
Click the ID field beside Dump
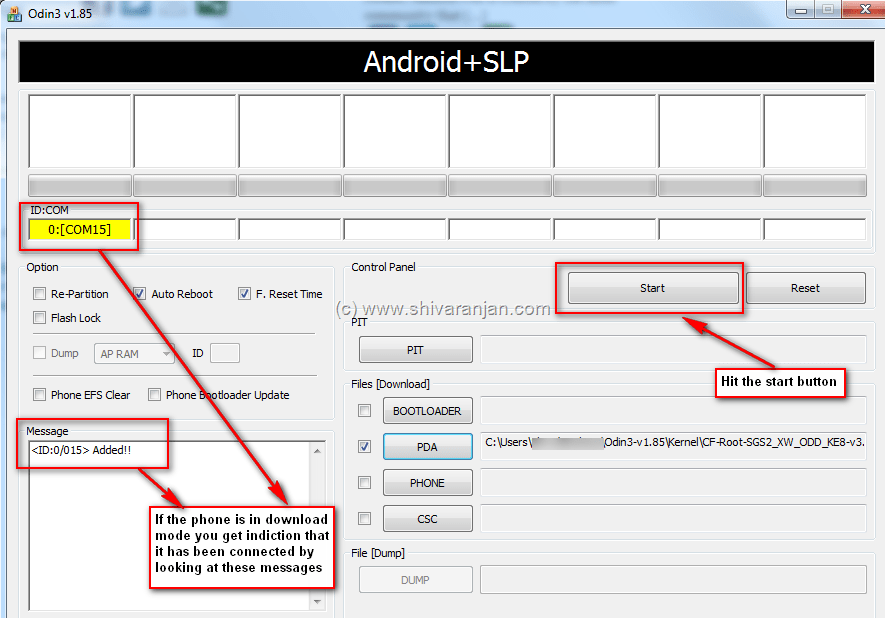pyautogui.click(x=225, y=353)
